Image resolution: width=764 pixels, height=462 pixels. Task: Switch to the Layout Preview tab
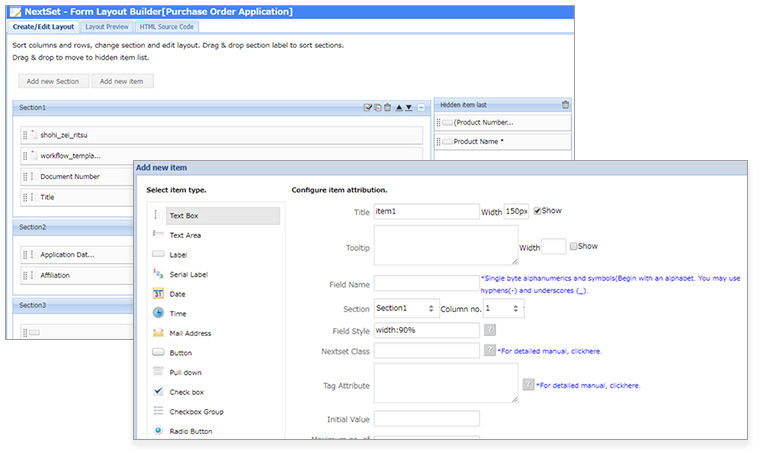pyautogui.click(x=107, y=27)
